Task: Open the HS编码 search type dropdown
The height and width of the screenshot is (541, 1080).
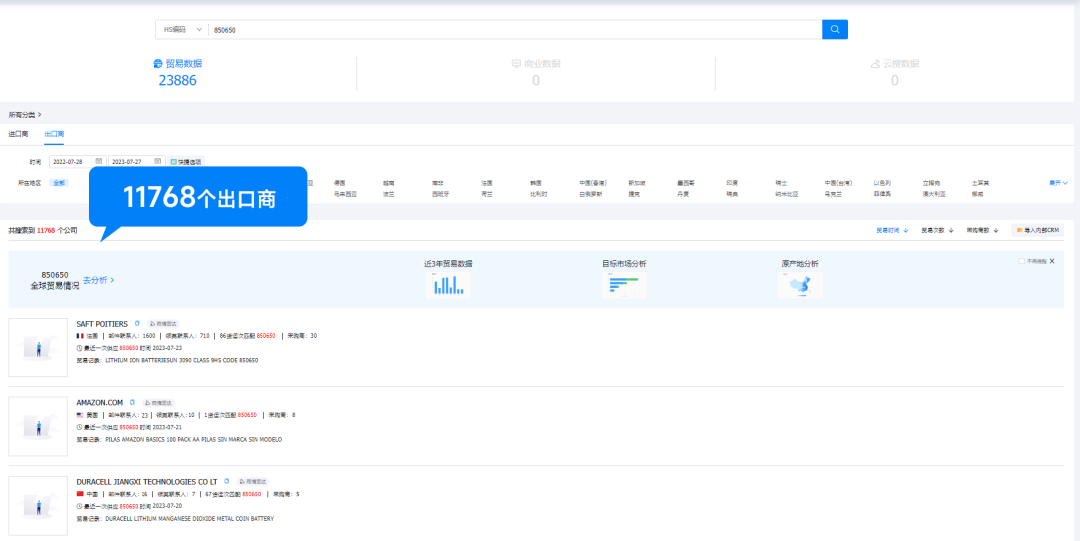Action: tap(182, 30)
